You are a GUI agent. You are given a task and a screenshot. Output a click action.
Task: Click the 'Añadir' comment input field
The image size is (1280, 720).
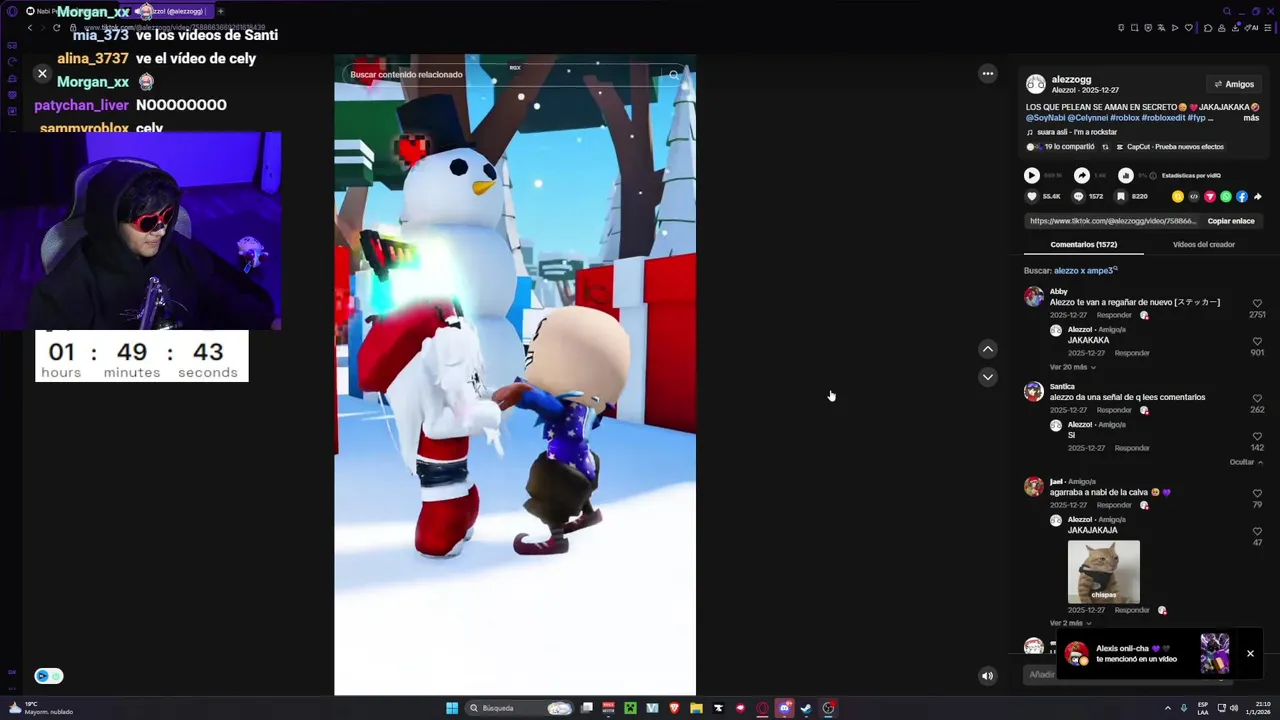[1042, 675]
